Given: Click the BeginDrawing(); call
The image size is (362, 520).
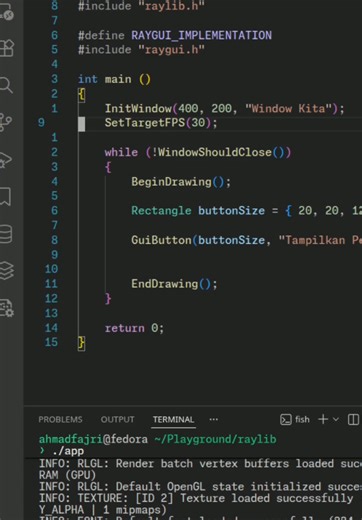Looking at the screenshot, I should point(181,182).
